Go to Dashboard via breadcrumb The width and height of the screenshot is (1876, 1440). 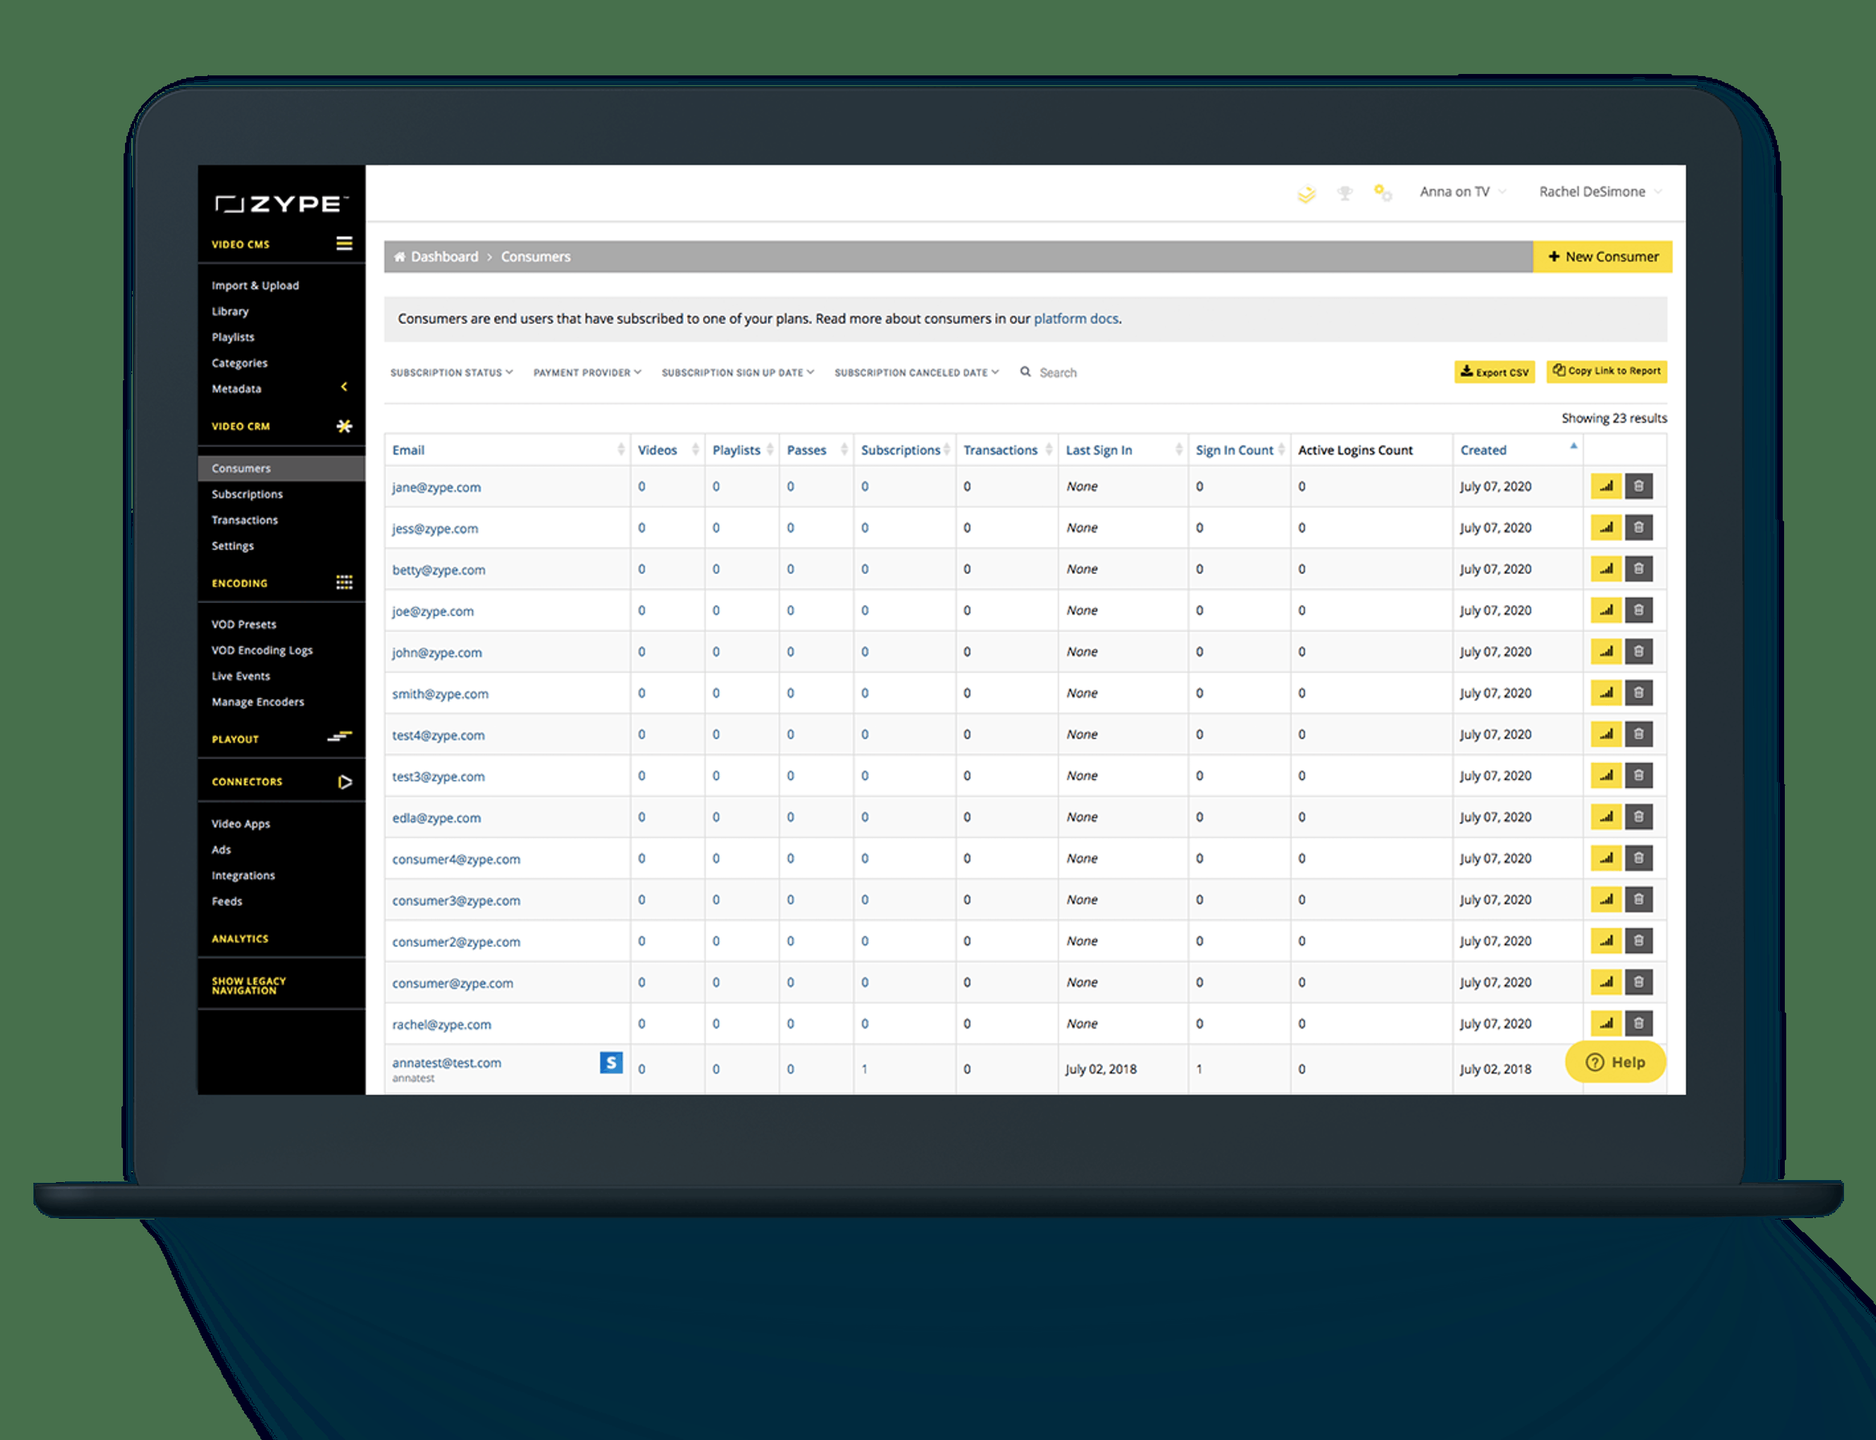click(x=444, y=257)
